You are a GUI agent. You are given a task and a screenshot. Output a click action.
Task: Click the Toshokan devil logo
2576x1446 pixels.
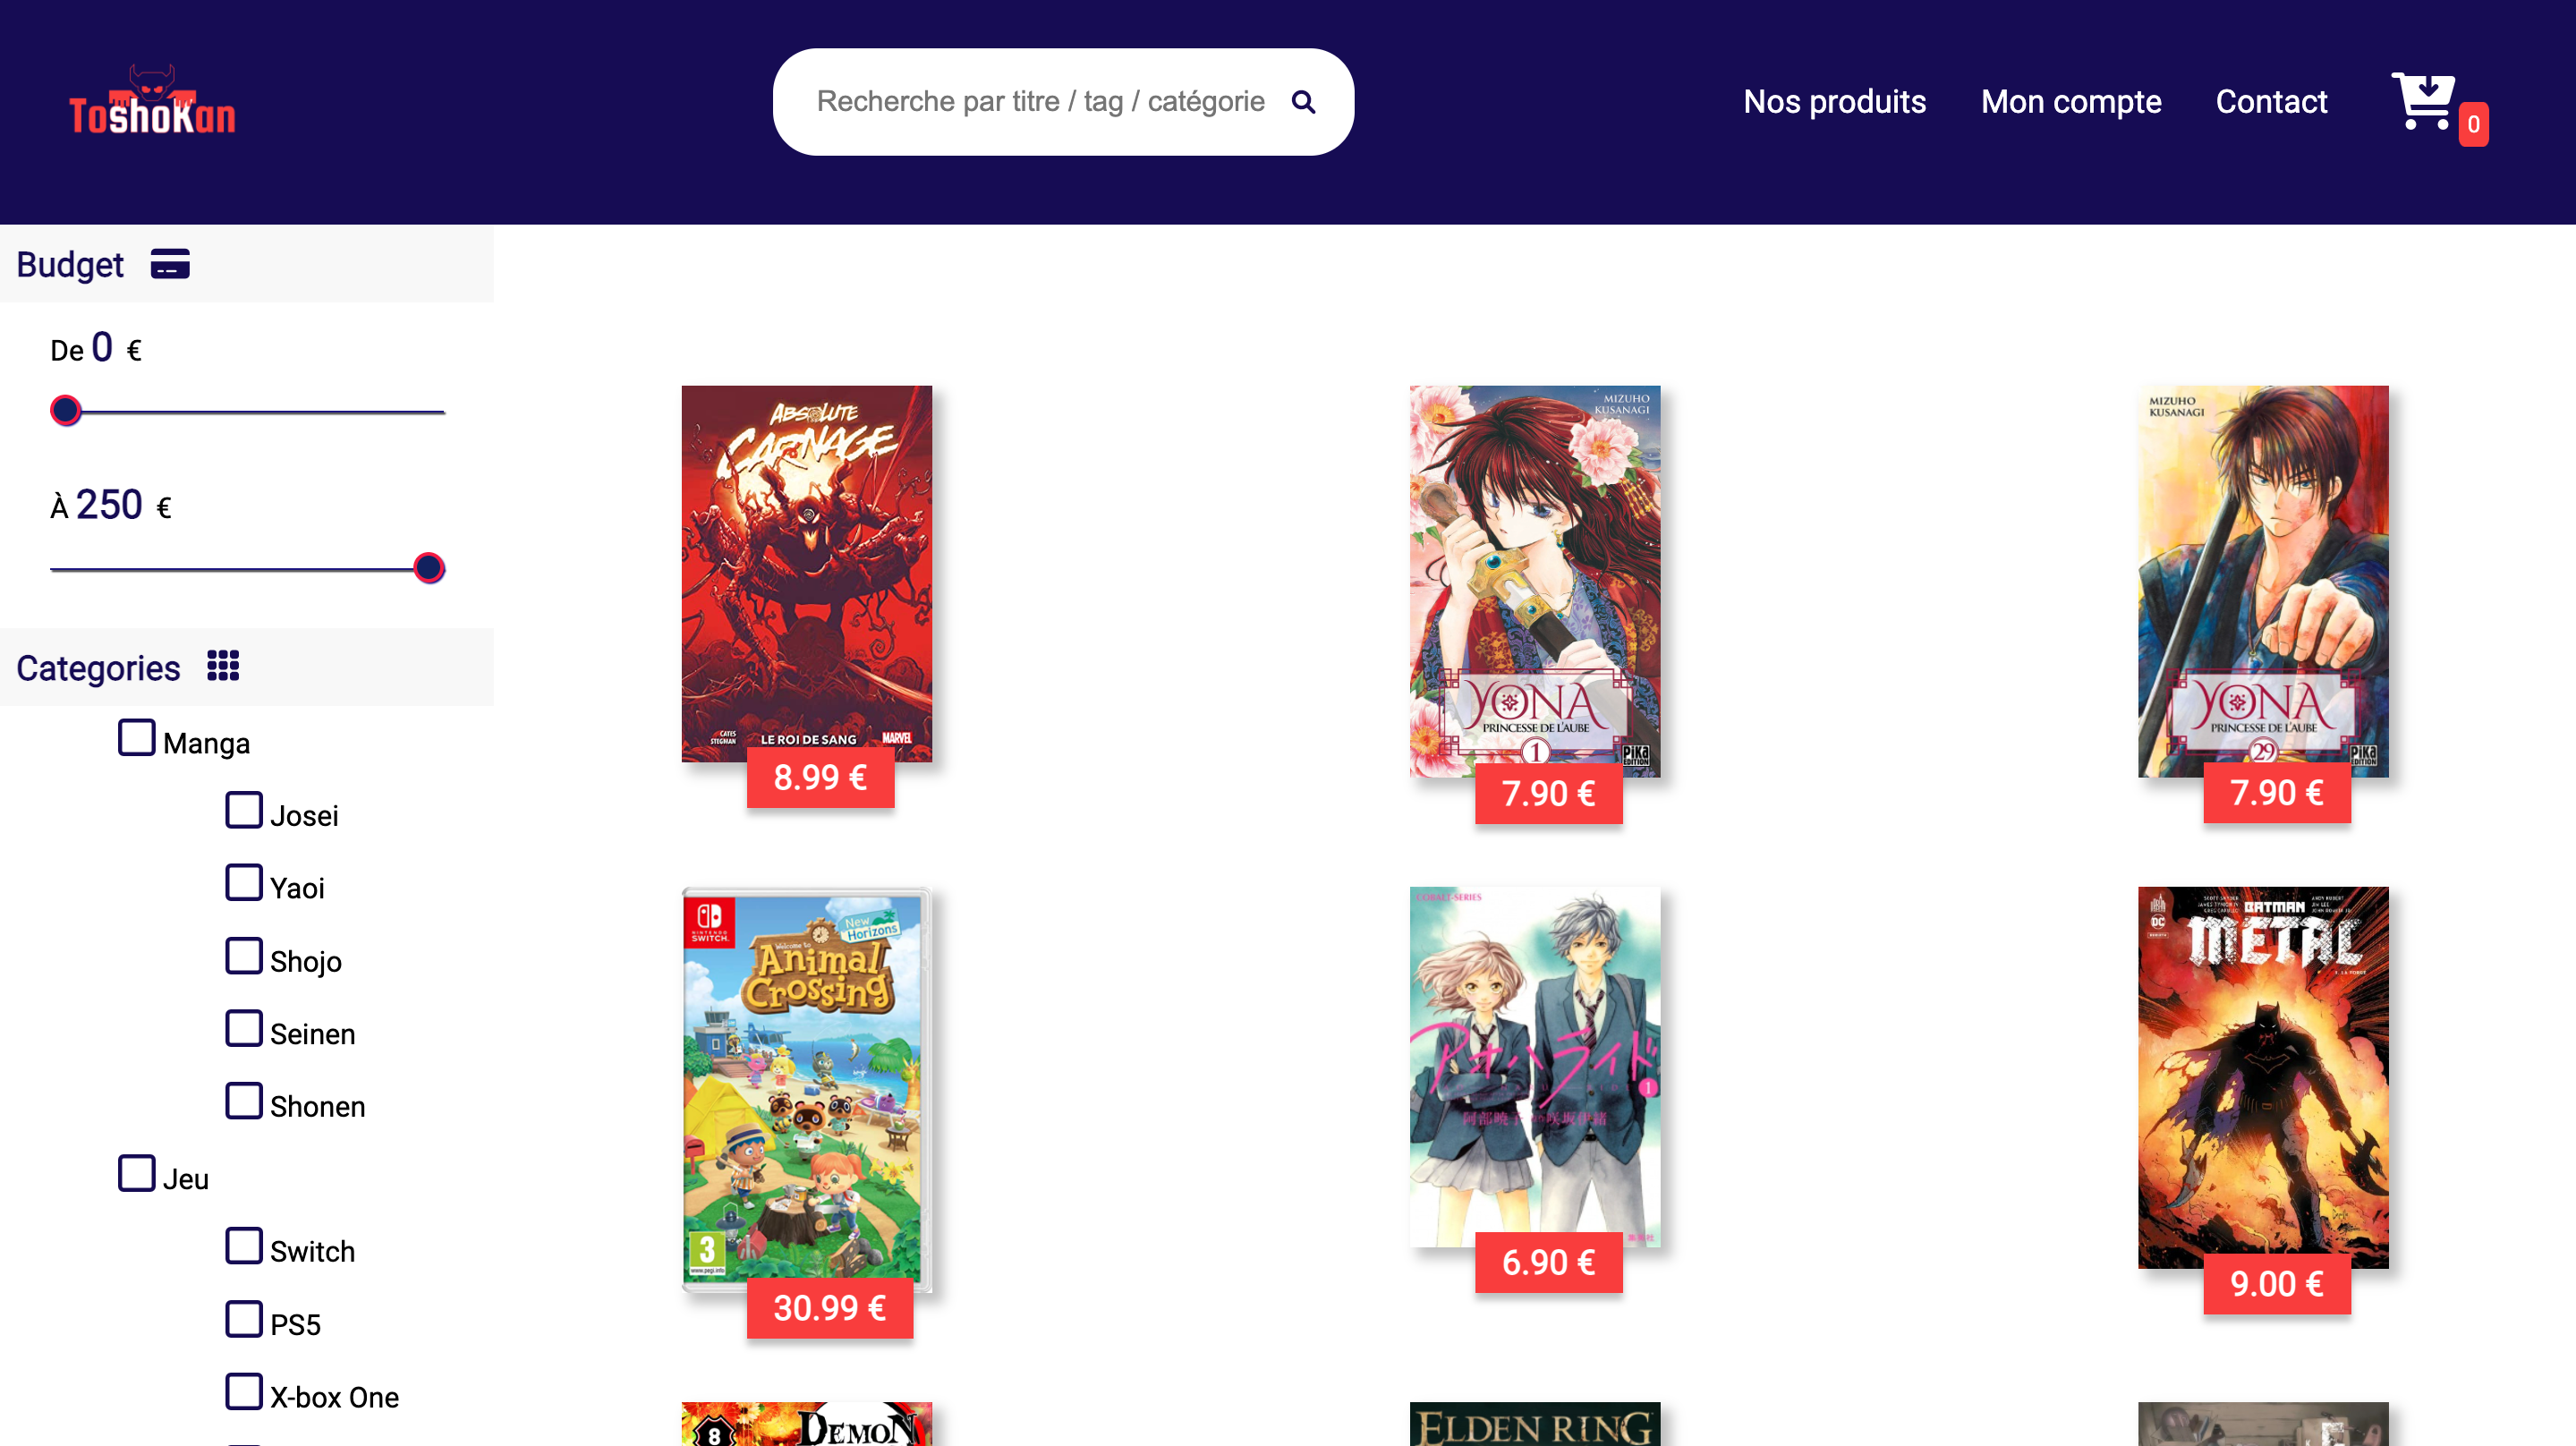pos(152,101)
